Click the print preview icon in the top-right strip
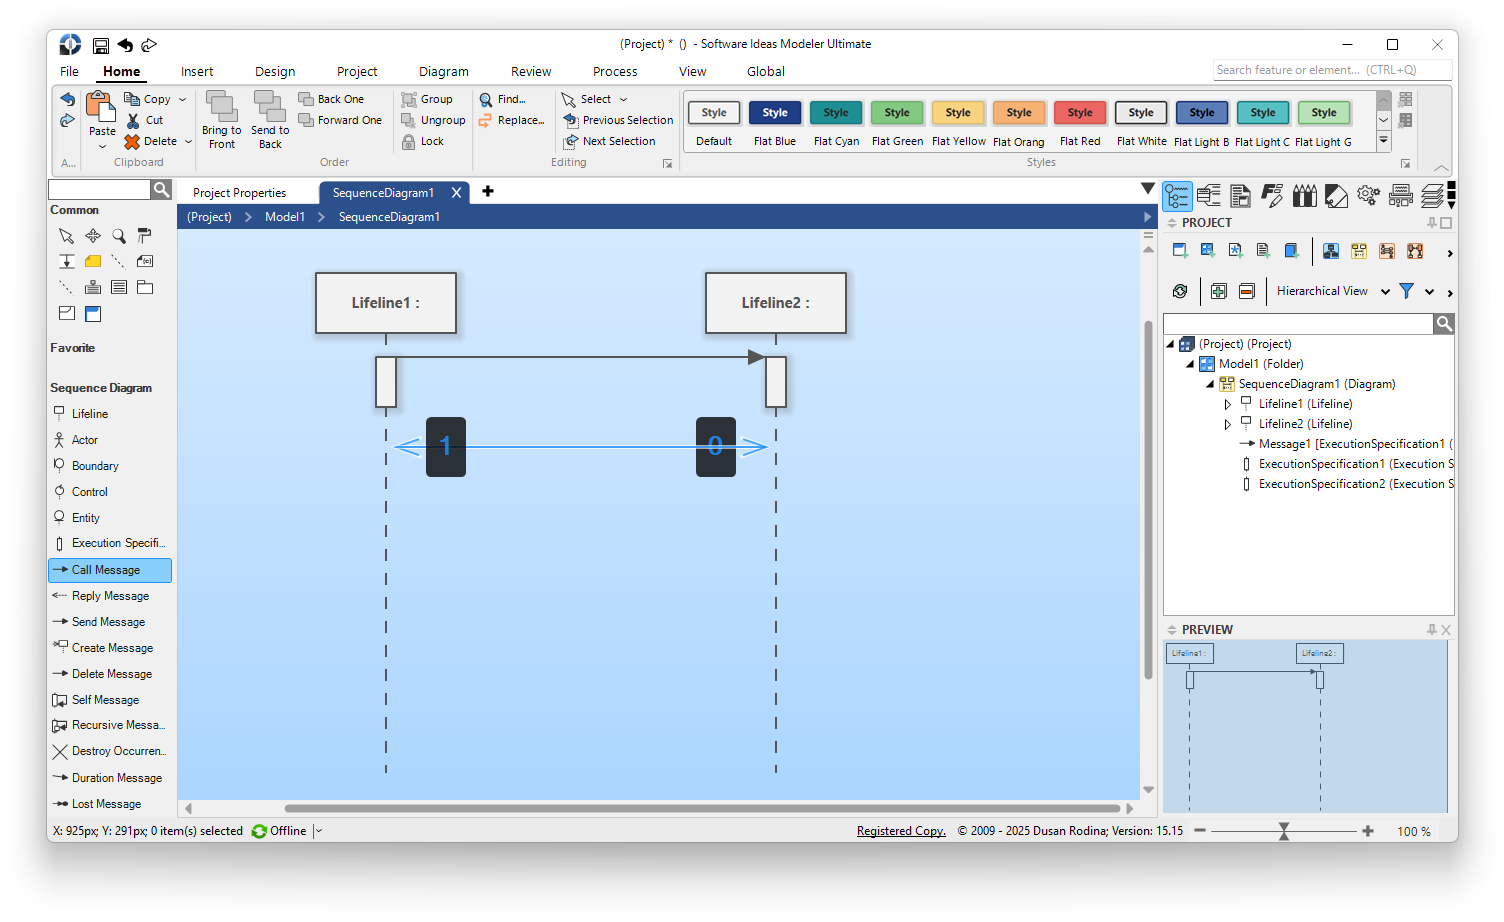This screenshot has height=922, width=1504. click(x=1400, y=194)
